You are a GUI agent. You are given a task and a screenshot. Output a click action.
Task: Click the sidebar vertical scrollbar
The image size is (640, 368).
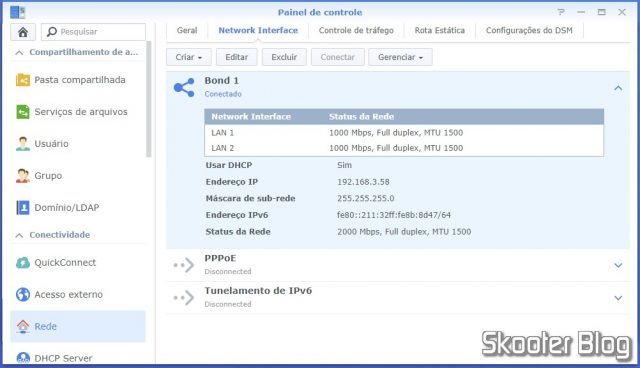tap(149, 99)
